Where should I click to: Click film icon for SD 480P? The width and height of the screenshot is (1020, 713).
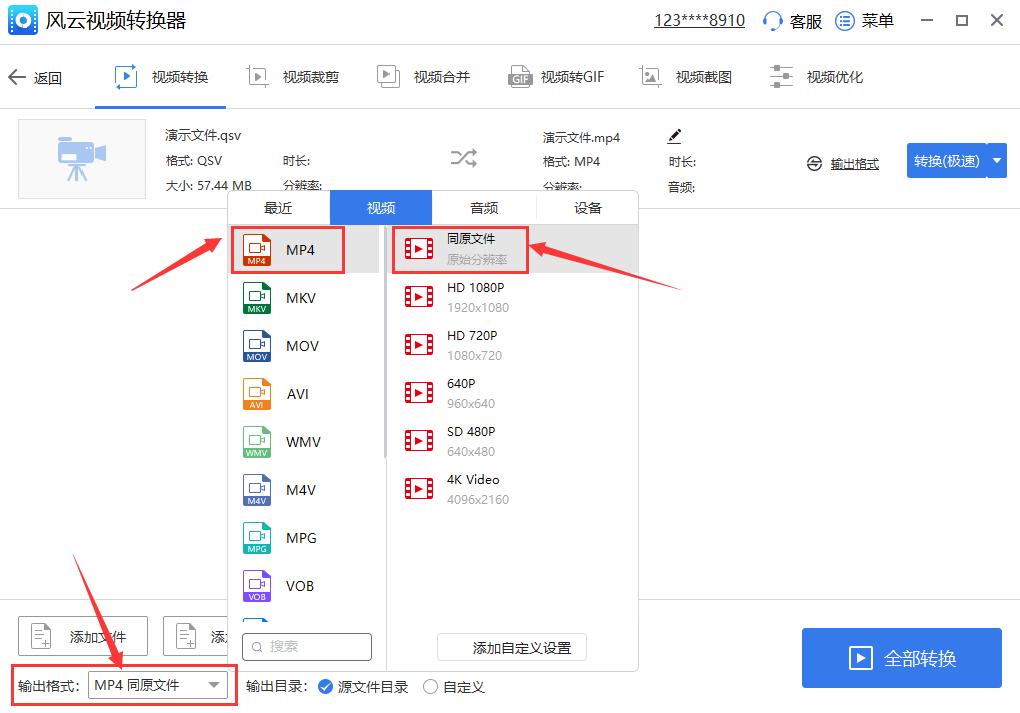click(x=419, y=440)
